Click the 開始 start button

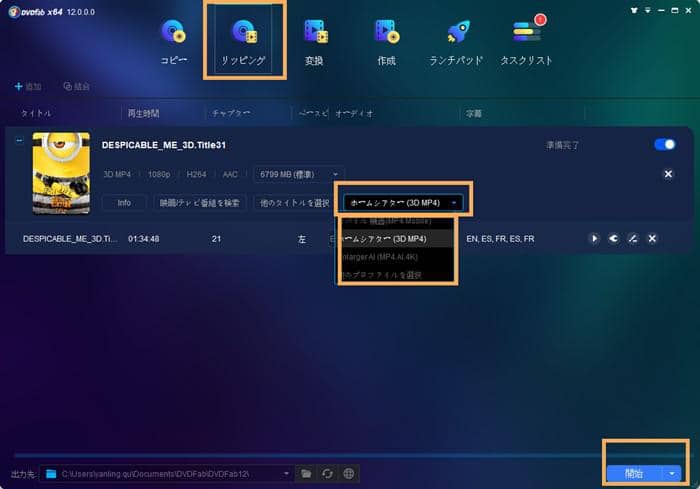pos(634,473)
